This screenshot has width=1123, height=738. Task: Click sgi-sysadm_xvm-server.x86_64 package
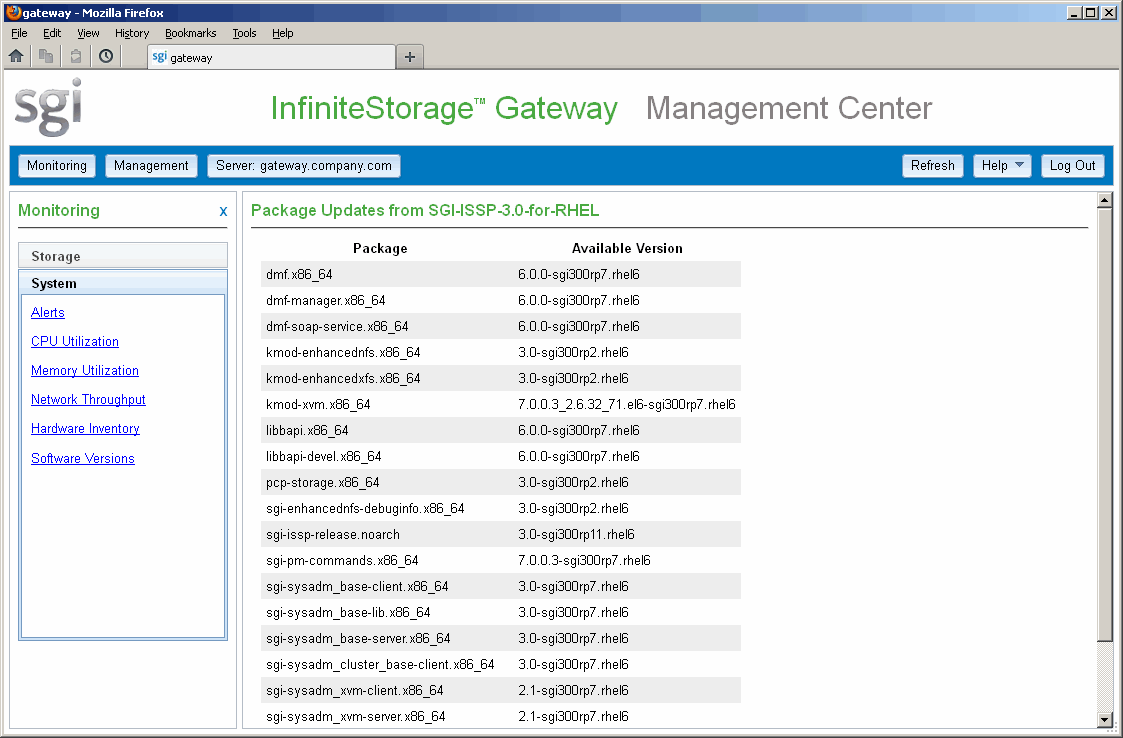click(x=356, y=717)
